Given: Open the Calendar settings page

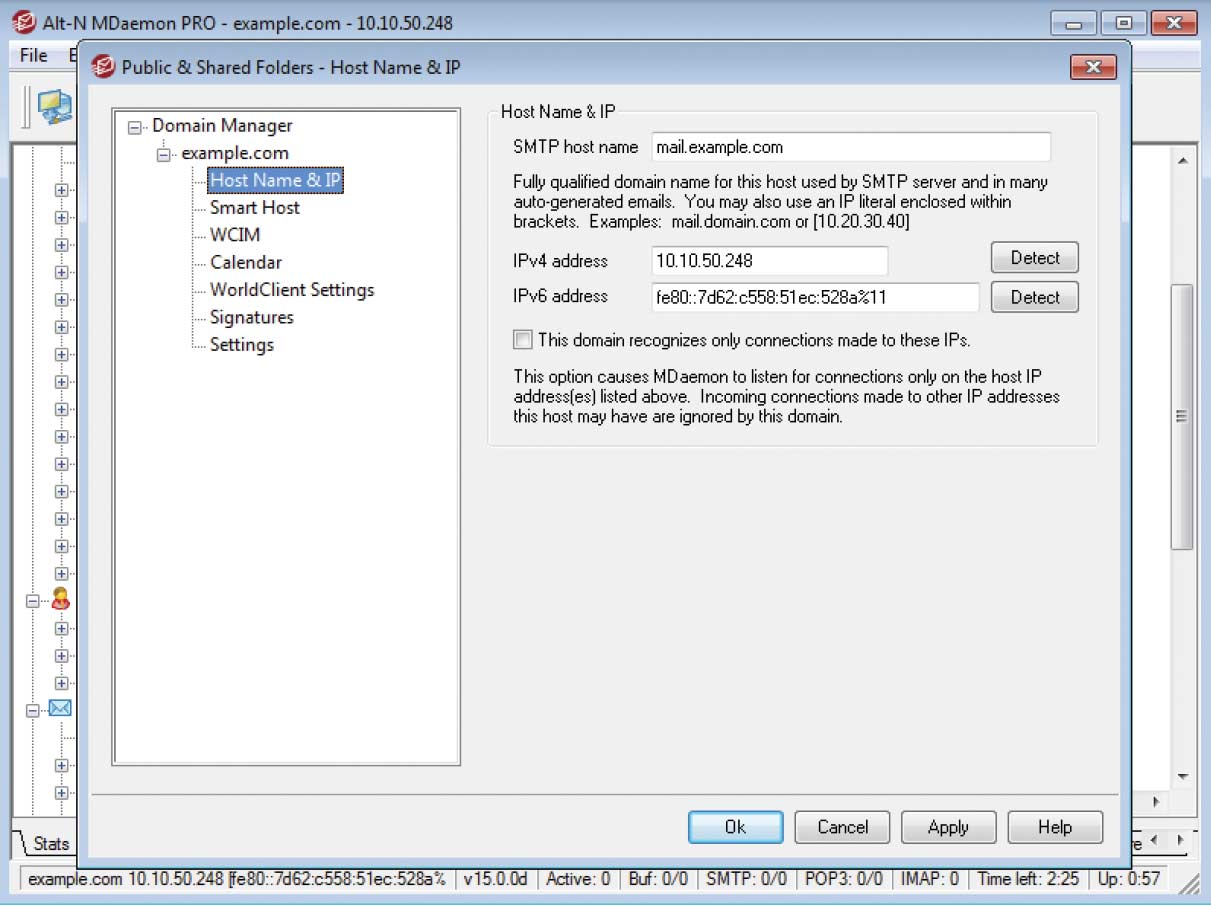Looking at the screenshot, I should click(x=246, y=262).
